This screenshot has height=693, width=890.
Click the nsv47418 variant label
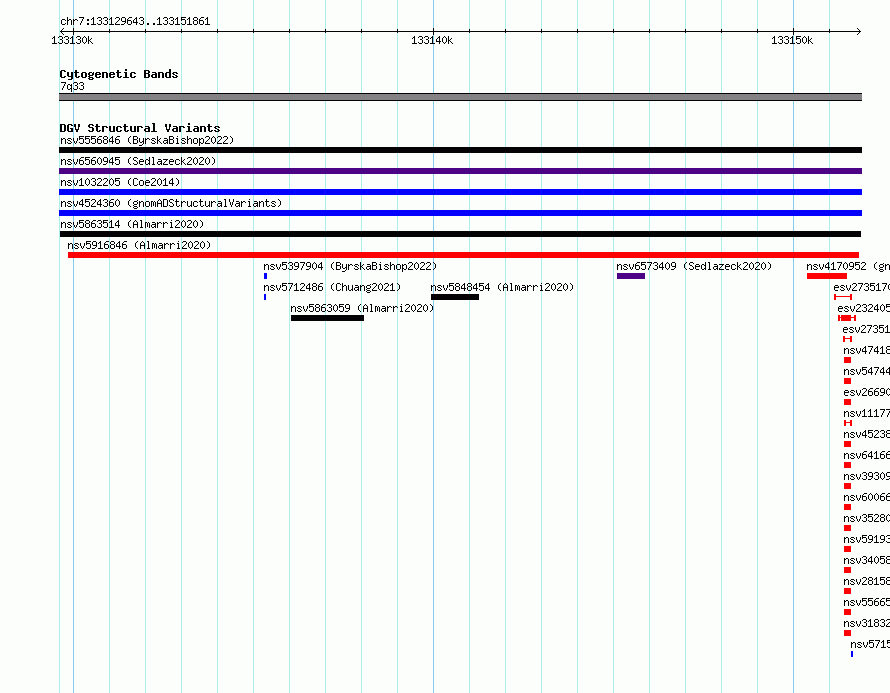coord(867,350)
